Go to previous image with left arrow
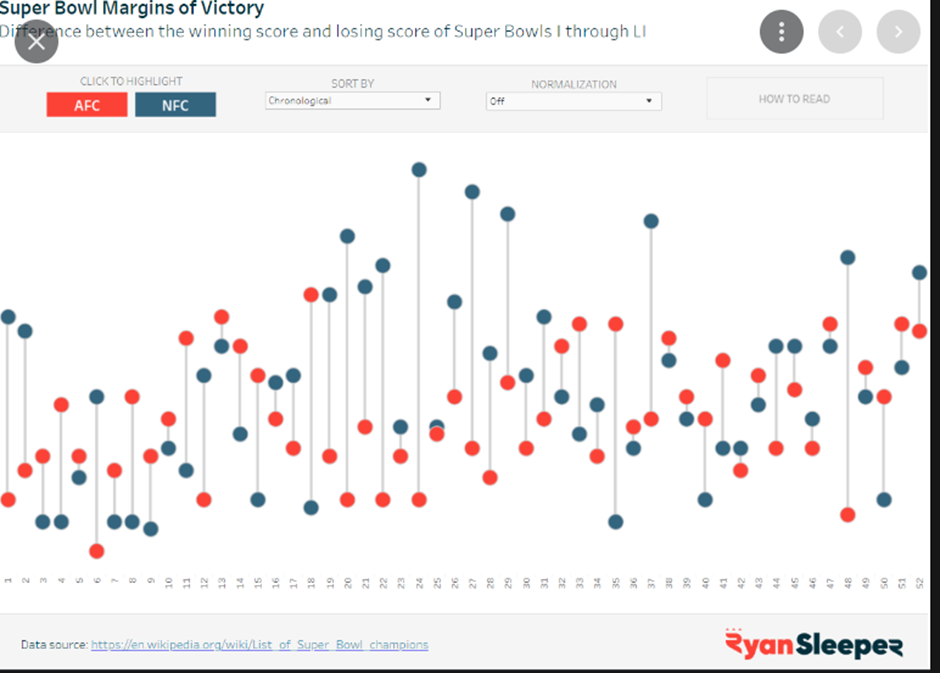Screen dimensions: 940x673 tap(840, 32)
